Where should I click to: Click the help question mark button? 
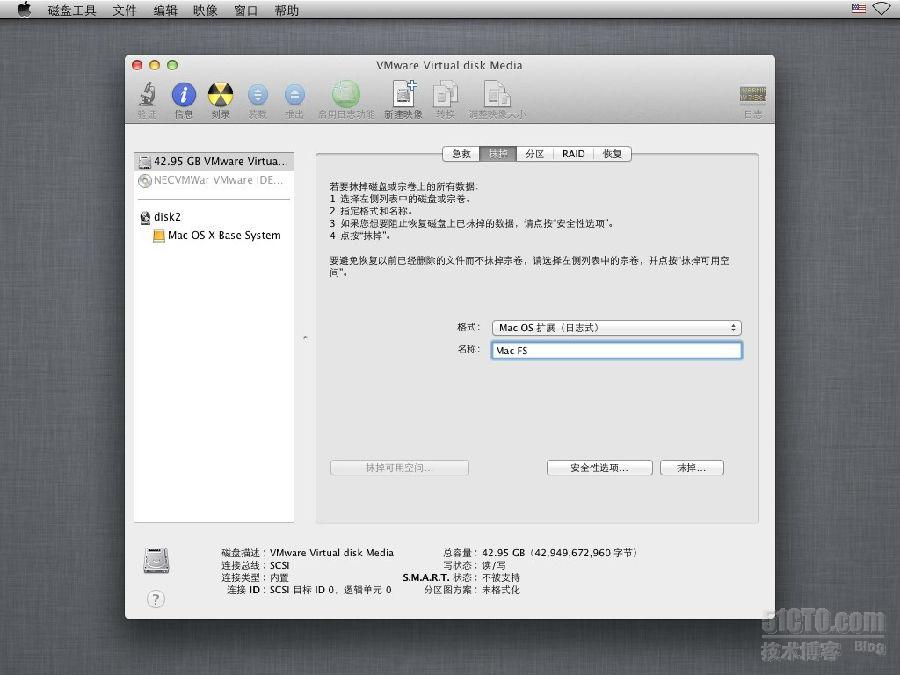click(x=156, y=599)
